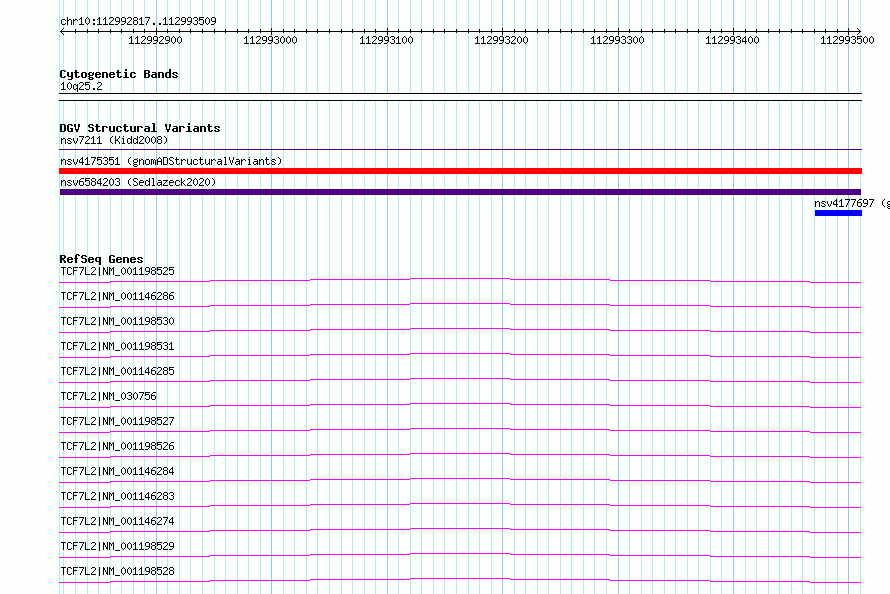Open variant nsv6584203 (Sedlazeck2020) label
The image size is (890, 594).
(138, 182)
